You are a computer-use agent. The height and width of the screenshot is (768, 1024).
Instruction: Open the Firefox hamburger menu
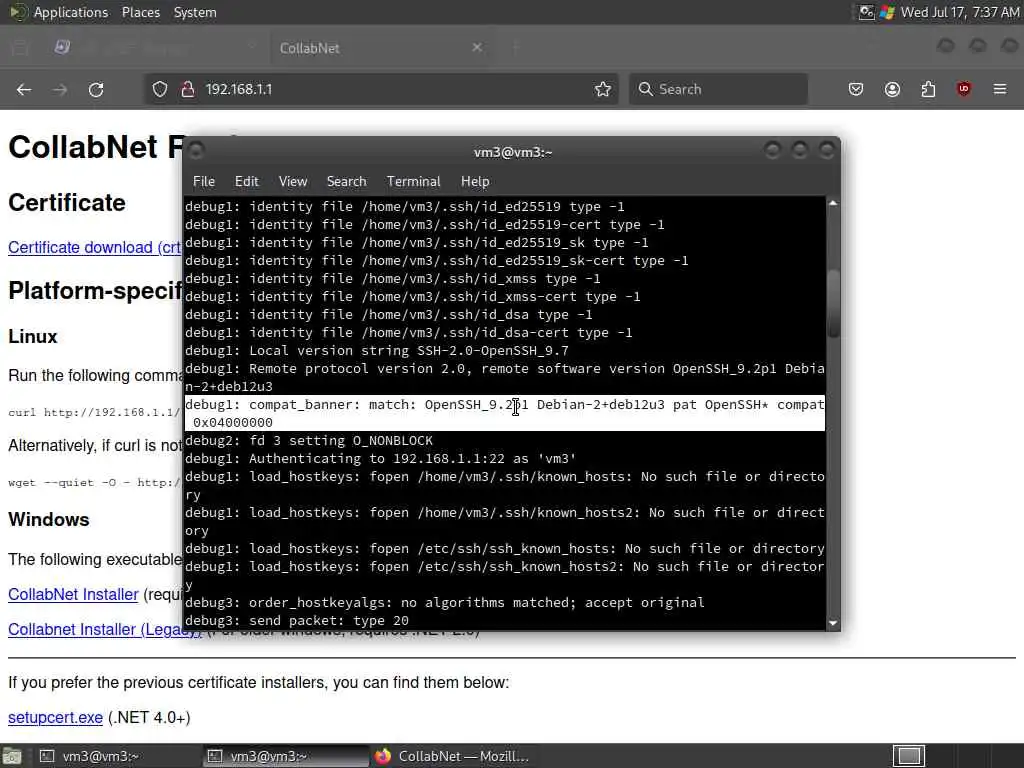point(1000,89)
